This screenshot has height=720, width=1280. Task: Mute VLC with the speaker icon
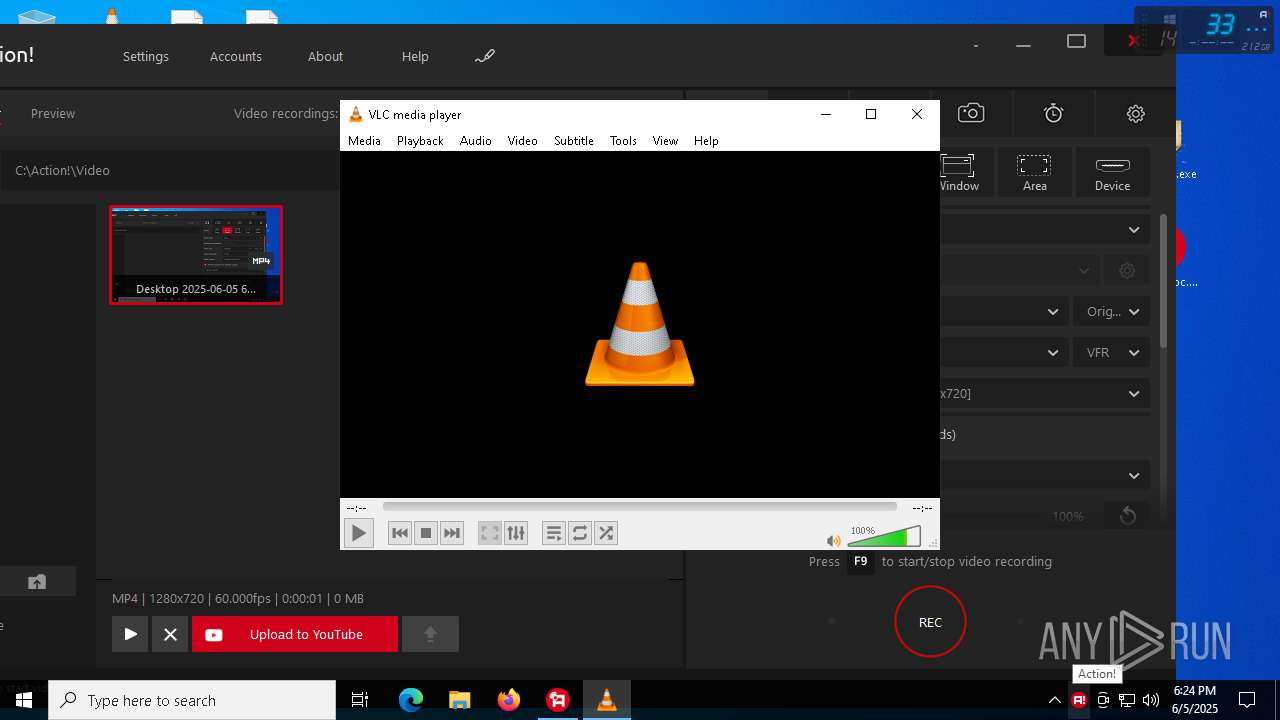coord(834,540)
